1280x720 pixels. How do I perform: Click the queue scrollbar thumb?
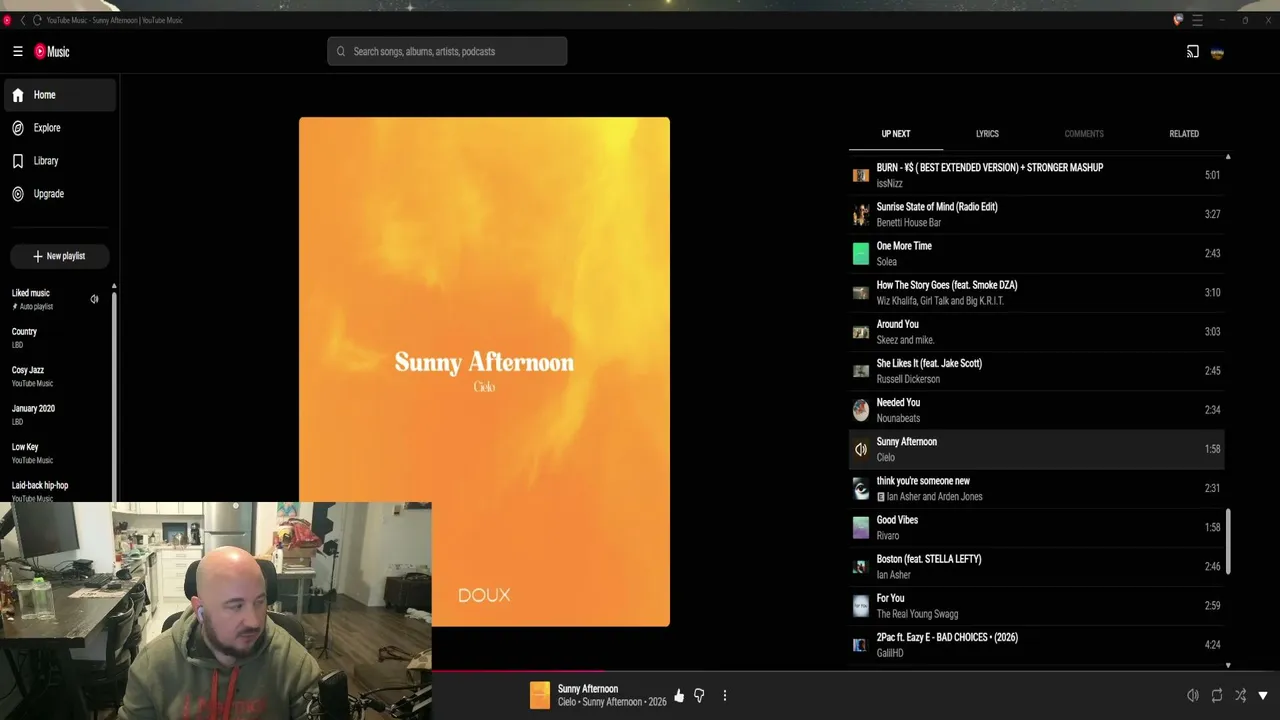coord(1228,541)
